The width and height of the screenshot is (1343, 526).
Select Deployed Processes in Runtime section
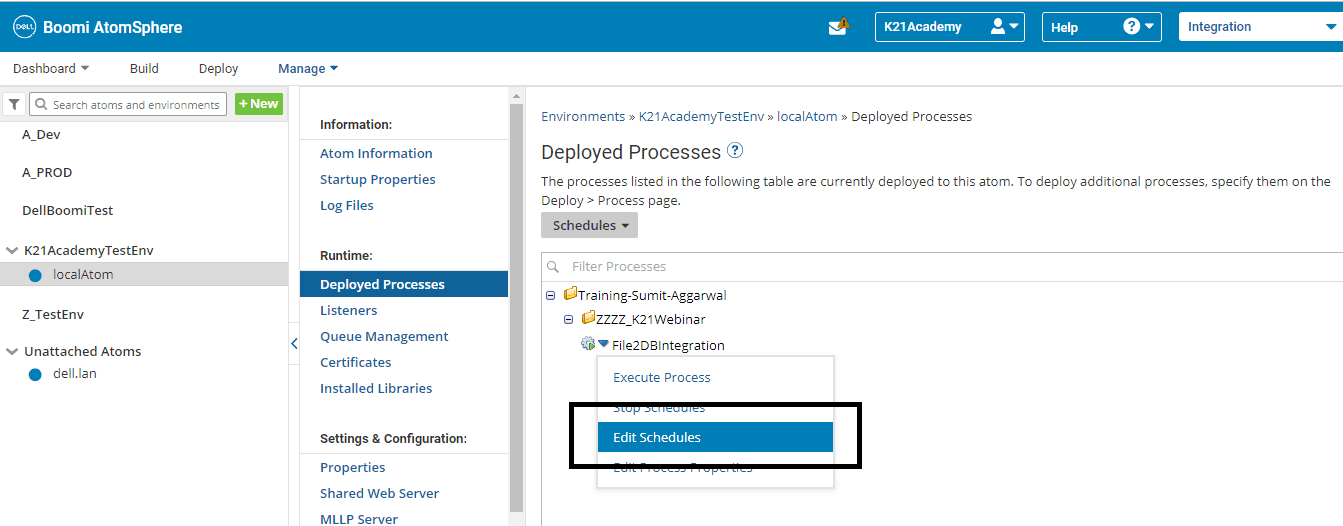[x=404, y=284]
